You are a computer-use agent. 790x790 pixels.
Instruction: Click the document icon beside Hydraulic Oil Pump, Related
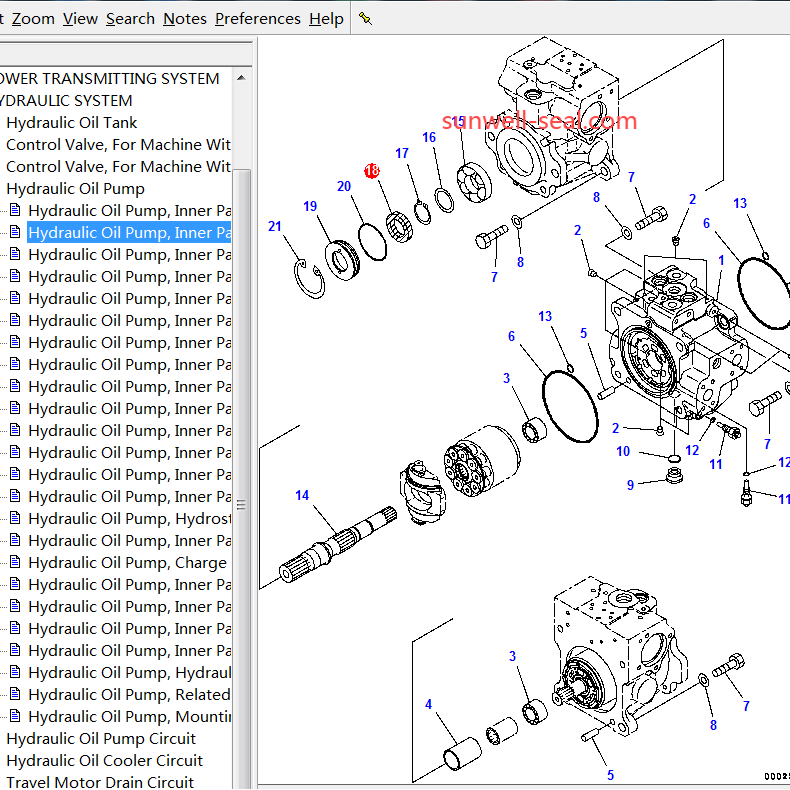(x=15, y=694)
